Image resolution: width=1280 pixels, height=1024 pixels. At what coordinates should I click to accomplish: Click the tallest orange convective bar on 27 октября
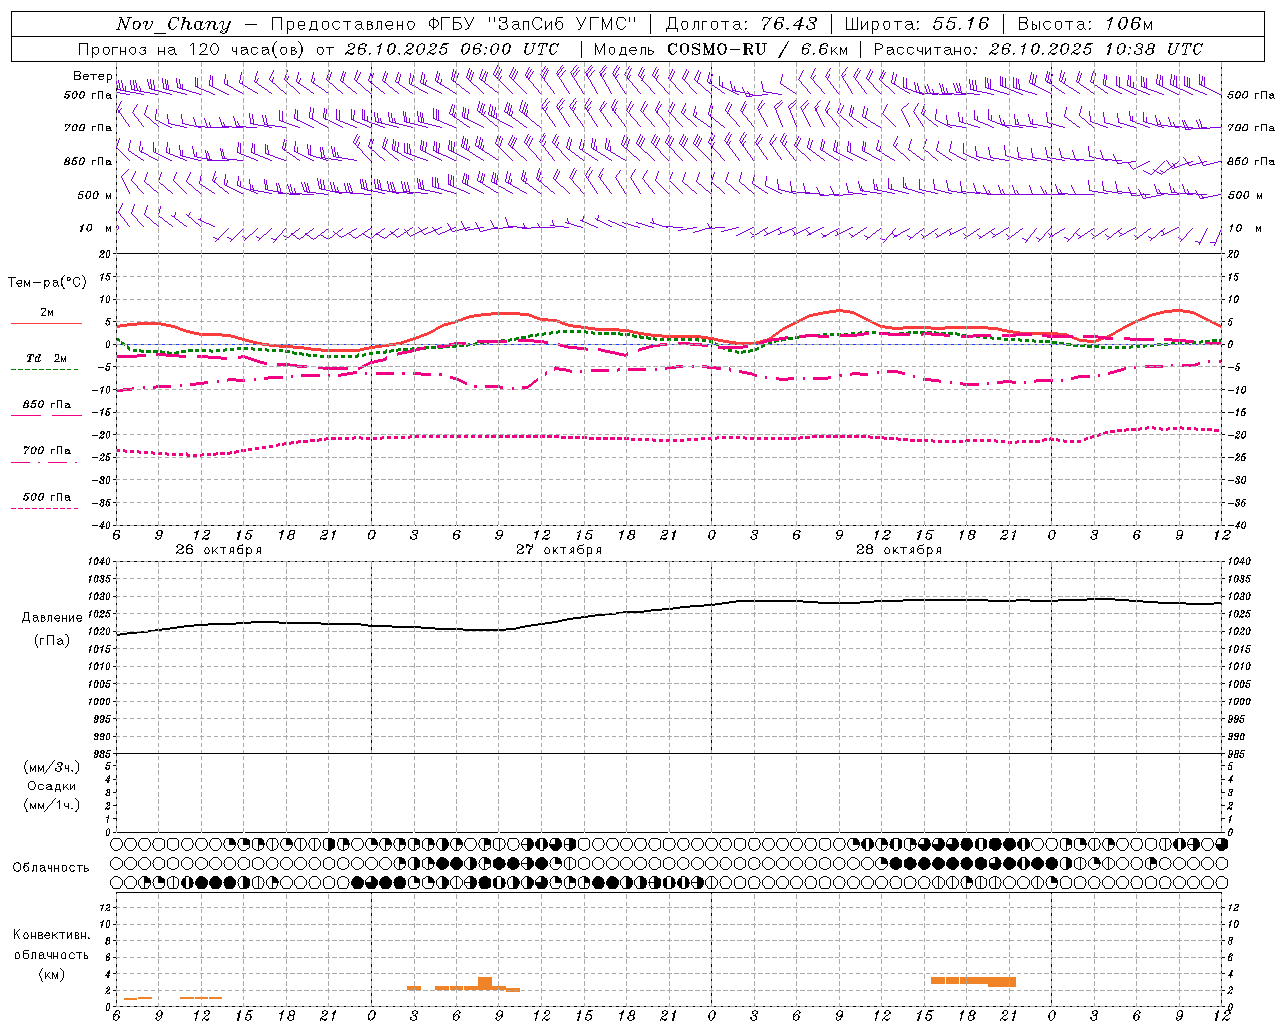coord(485,983)
